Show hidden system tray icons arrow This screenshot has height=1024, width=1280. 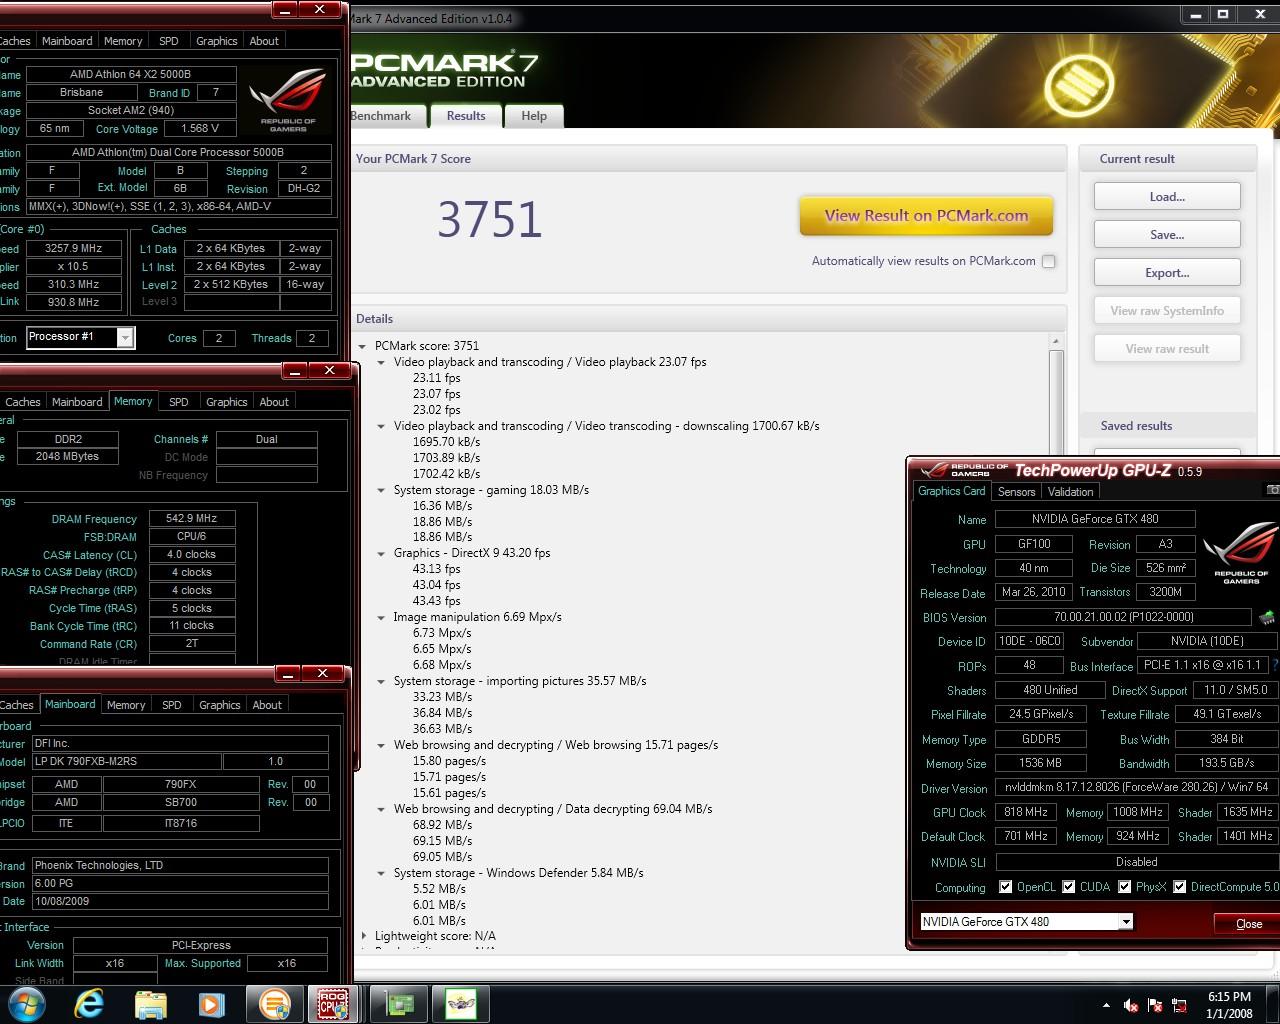1106,1005
